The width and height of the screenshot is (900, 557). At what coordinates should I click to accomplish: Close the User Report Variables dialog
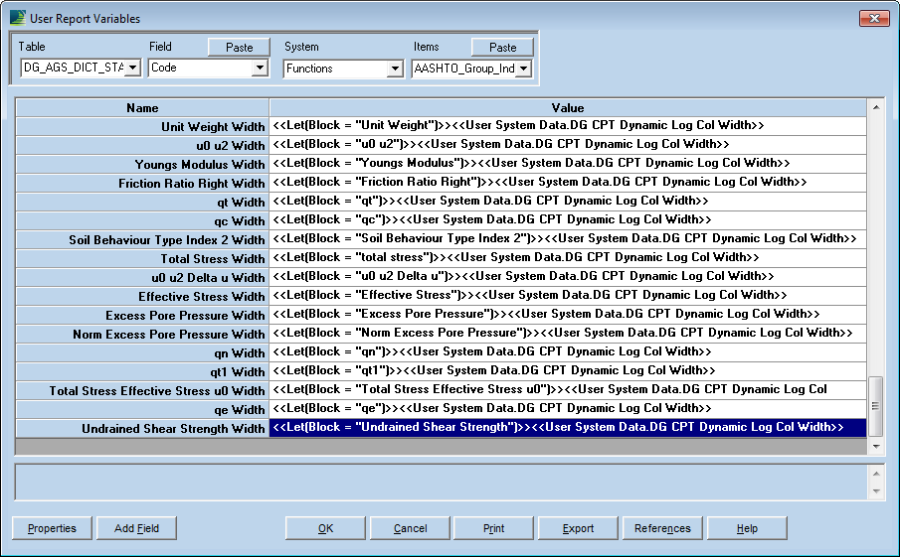(x=873, y=18)
